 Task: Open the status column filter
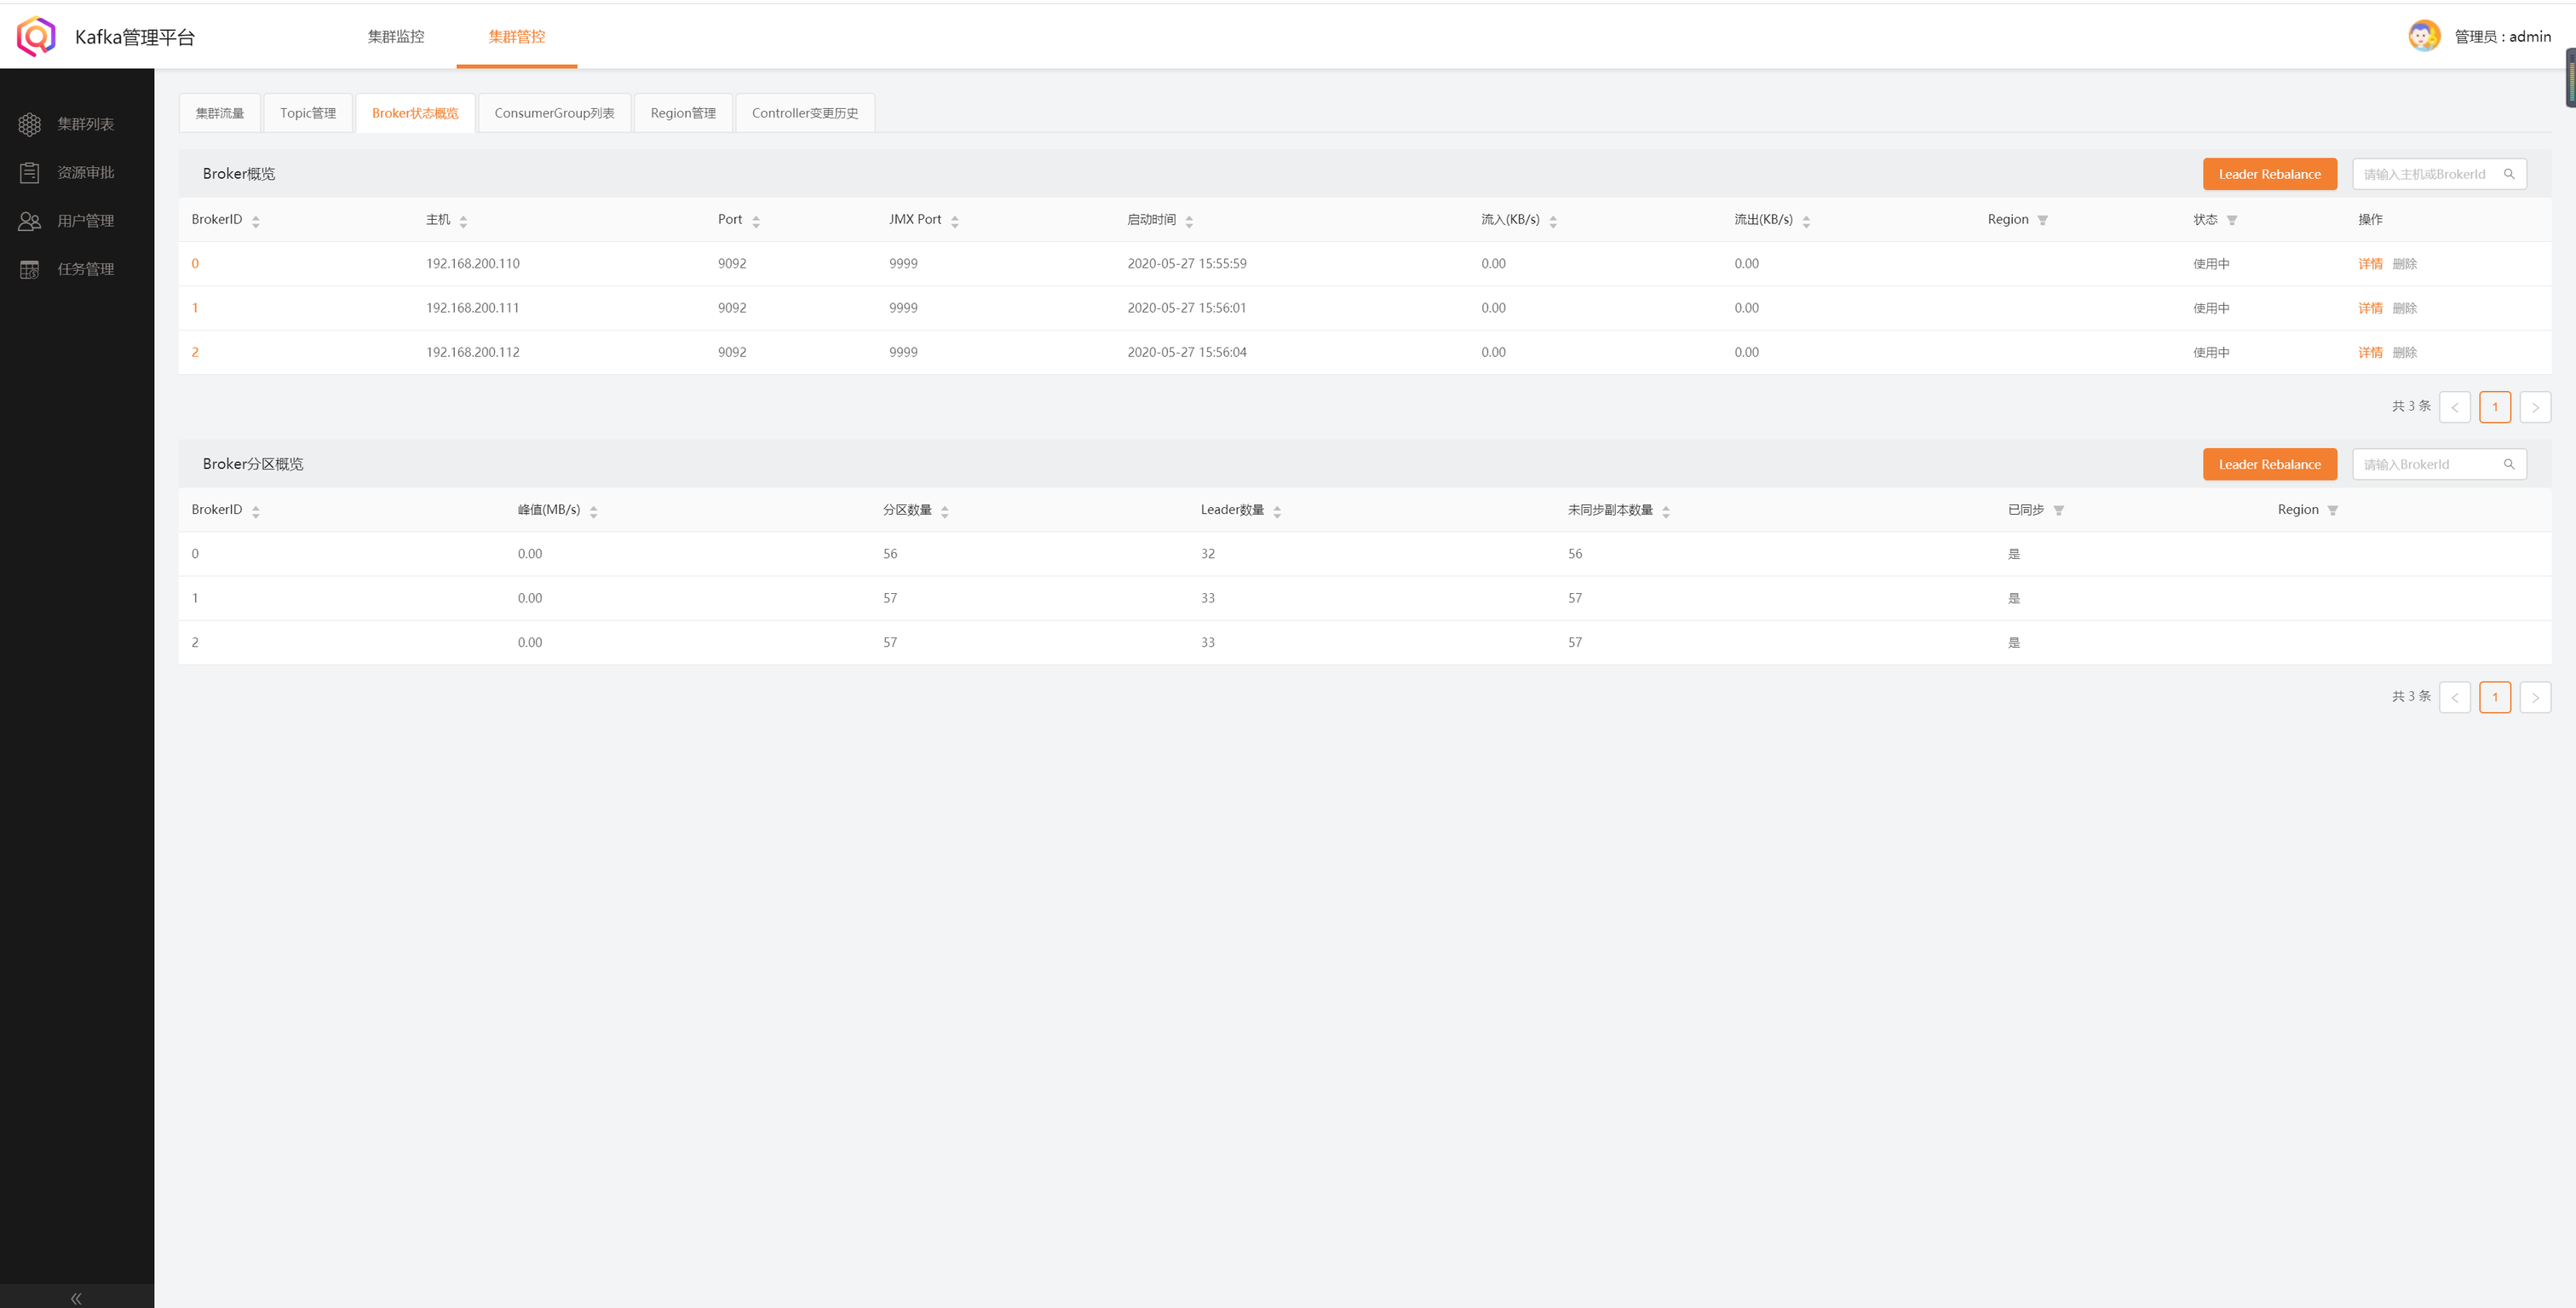point(2232,220)
